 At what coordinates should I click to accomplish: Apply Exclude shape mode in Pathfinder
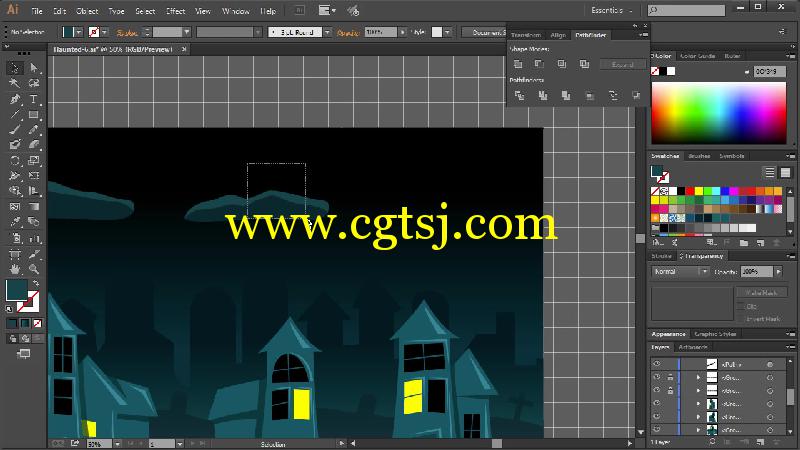584,64
